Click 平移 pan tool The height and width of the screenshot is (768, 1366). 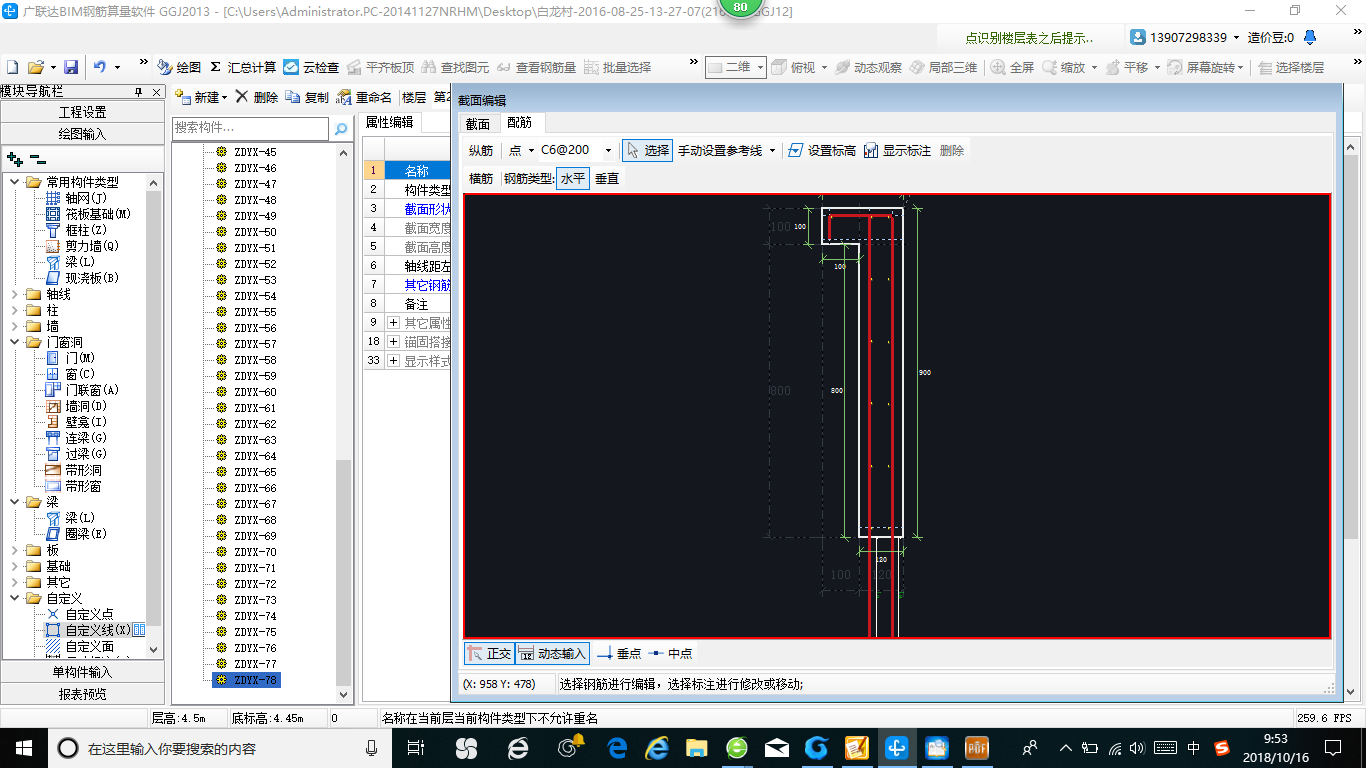1127,67
